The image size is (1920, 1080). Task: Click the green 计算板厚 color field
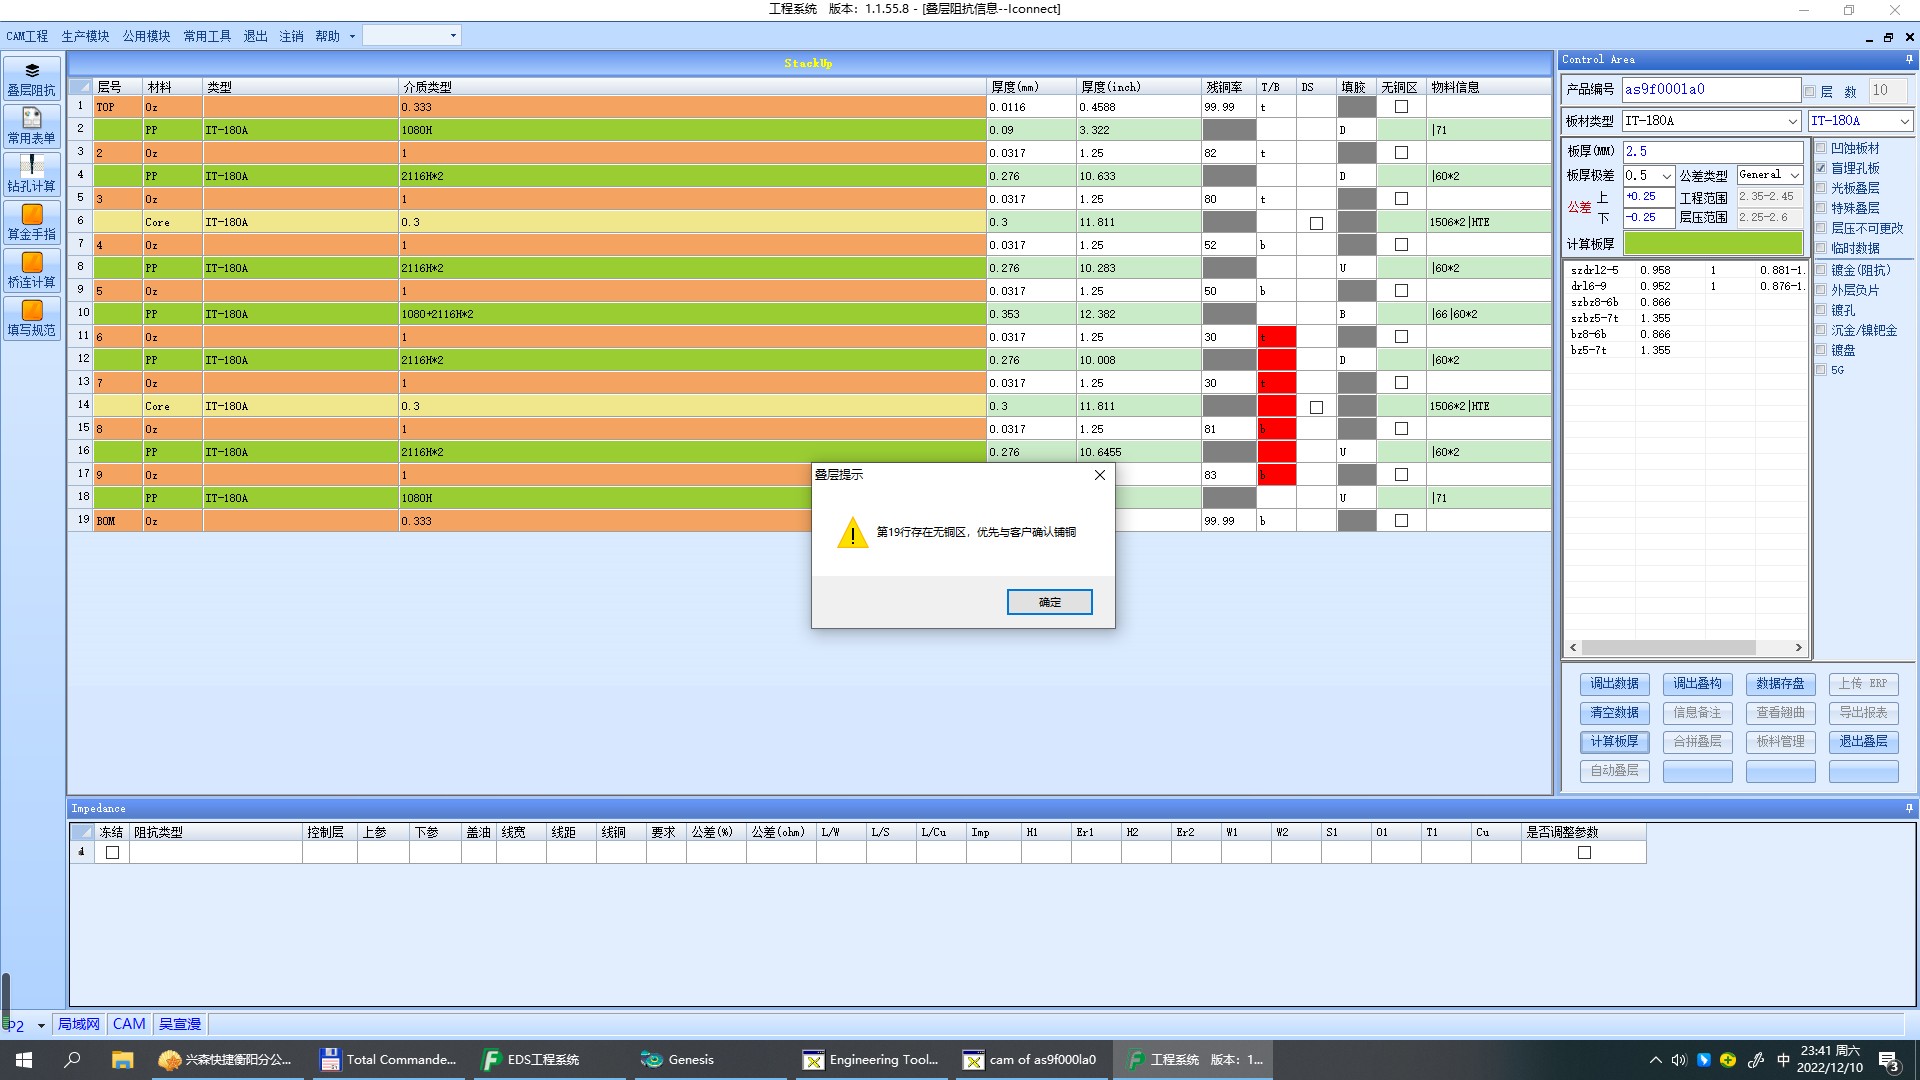1712,244
